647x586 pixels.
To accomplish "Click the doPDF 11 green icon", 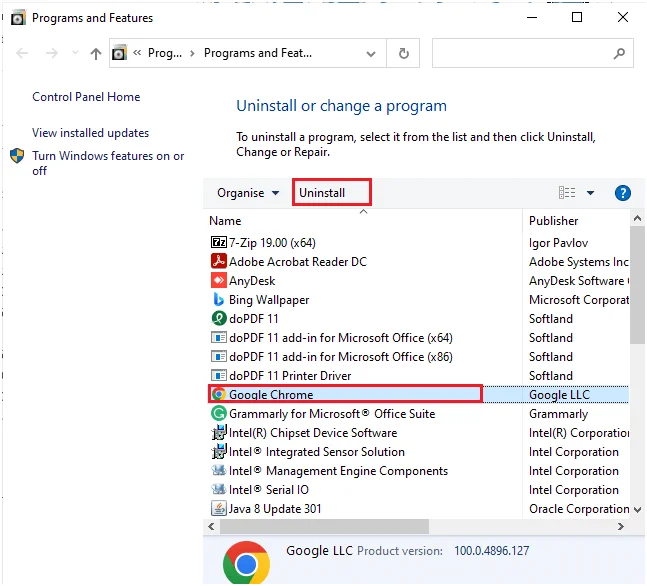I will pyautogui.click(x=219, y=318).
